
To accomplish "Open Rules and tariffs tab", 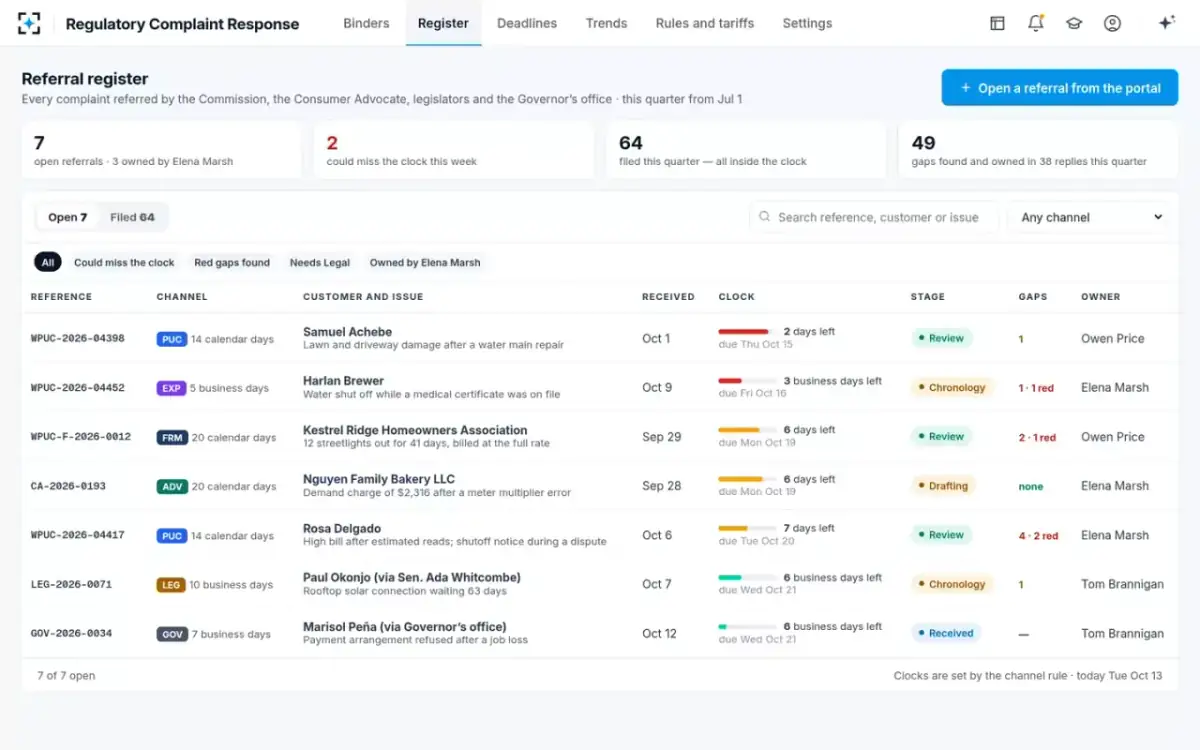I will pos(705,23).
